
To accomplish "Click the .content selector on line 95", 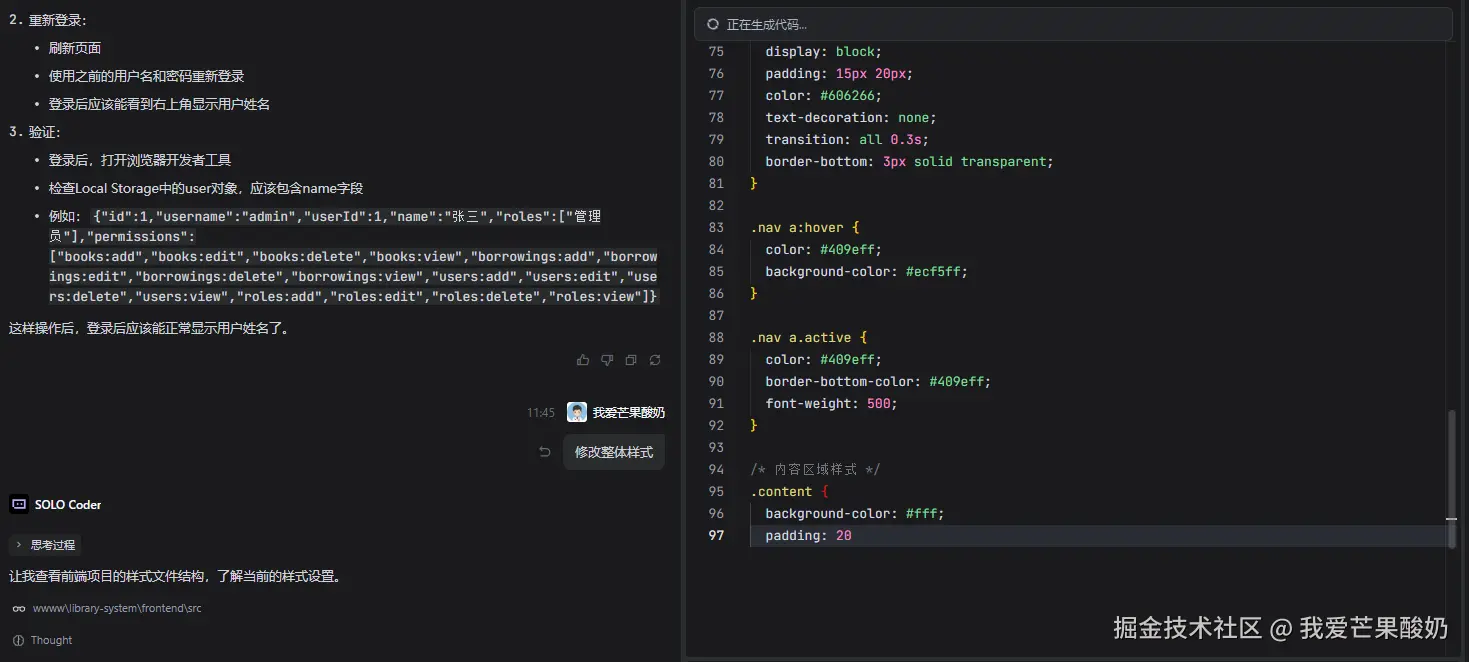I will (x=782, y=492).
